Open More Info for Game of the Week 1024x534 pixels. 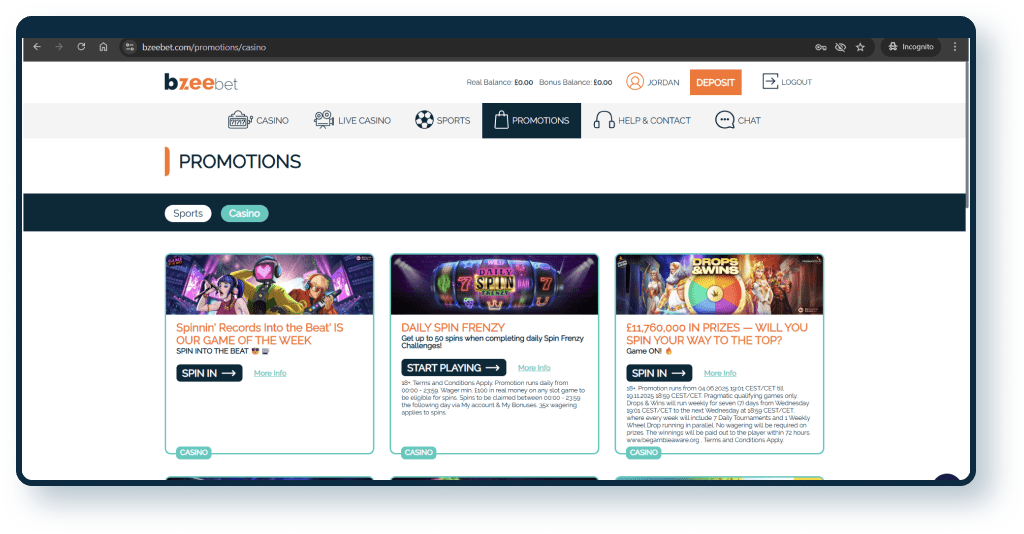pyautogui.click(x=270, y=373)
